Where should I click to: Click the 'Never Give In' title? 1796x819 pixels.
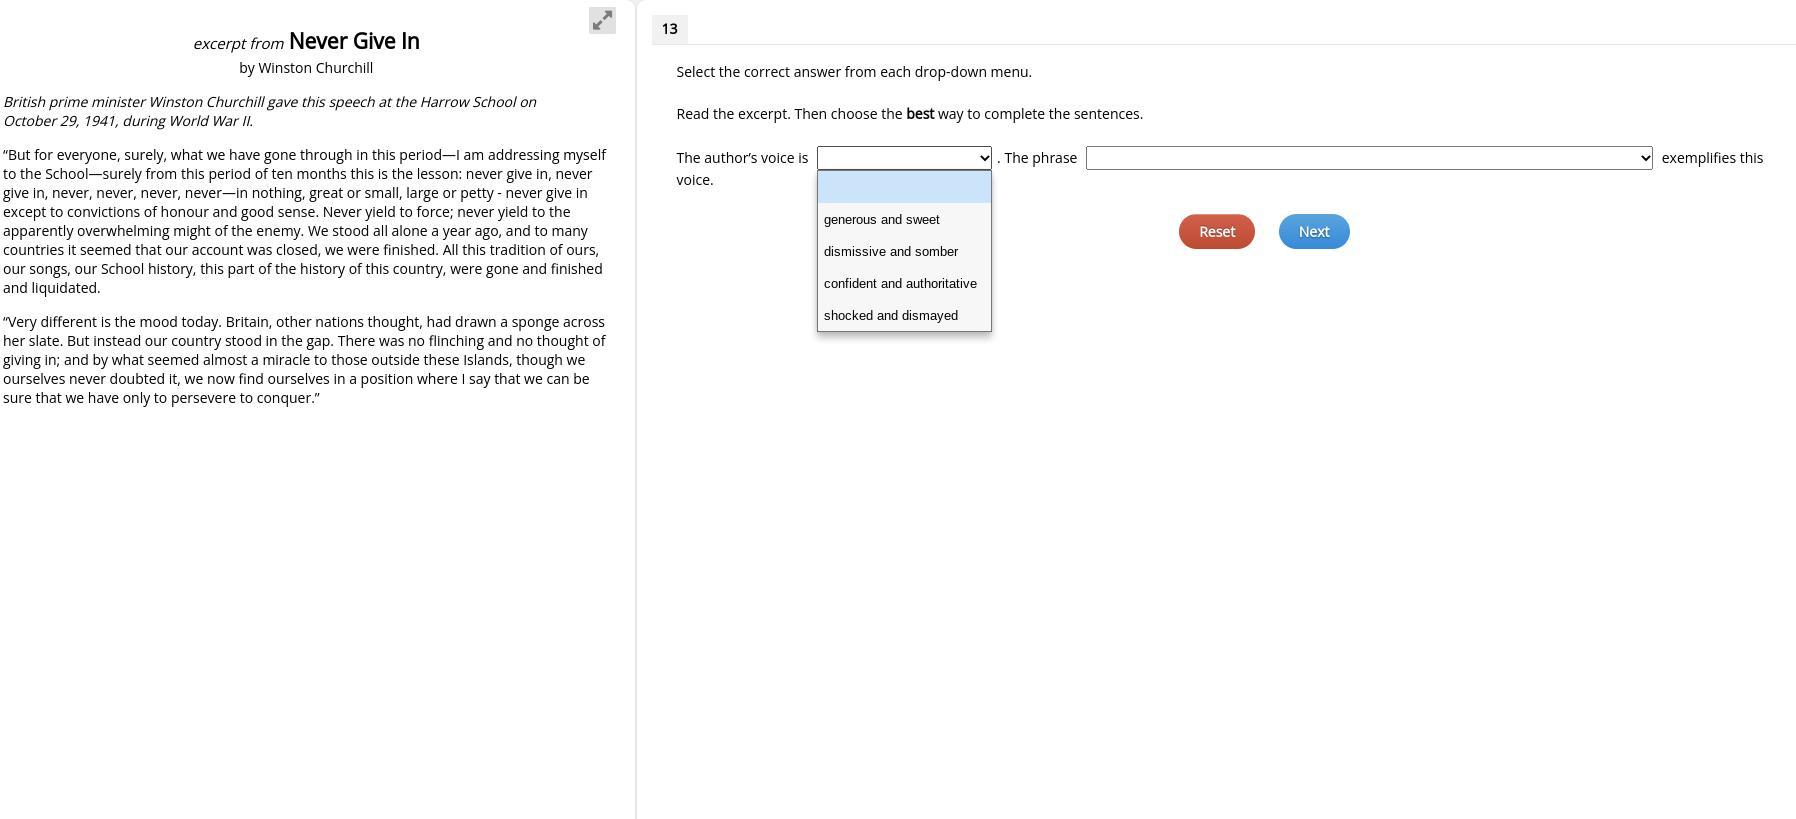(354, 41)
